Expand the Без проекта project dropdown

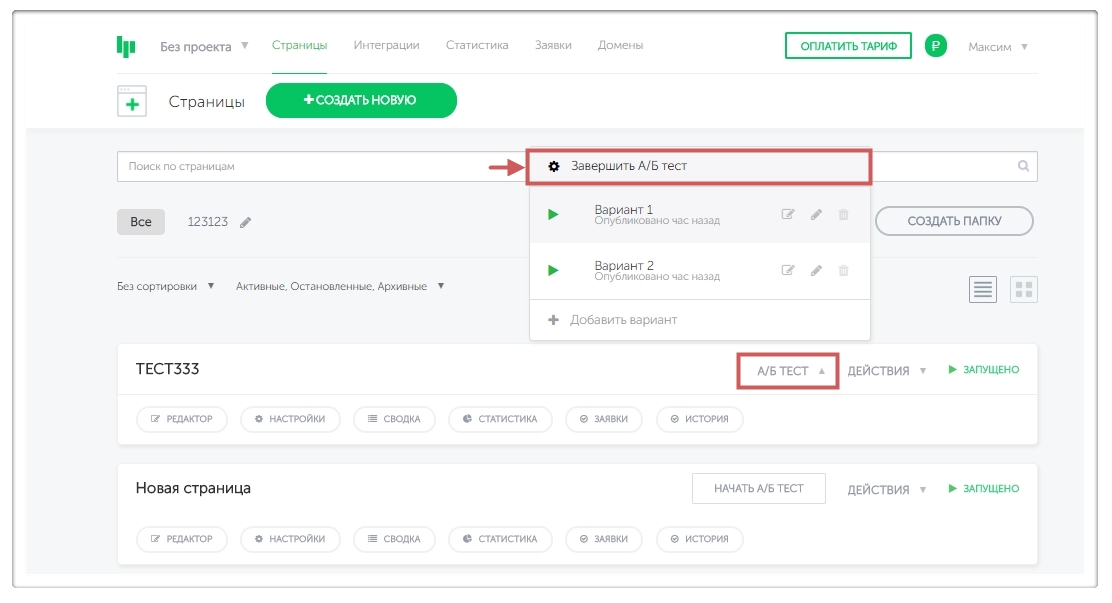click(204, 46)
